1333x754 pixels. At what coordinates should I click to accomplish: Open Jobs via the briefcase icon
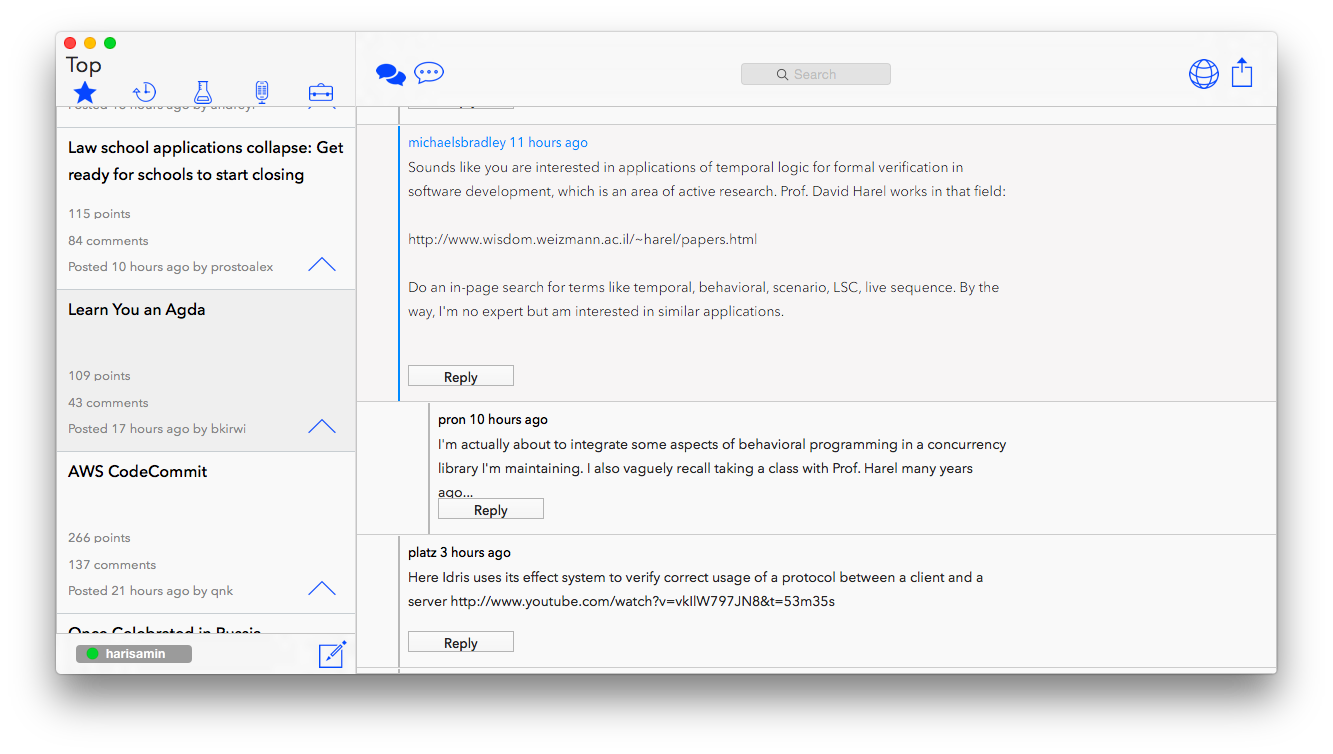[320, 91]
